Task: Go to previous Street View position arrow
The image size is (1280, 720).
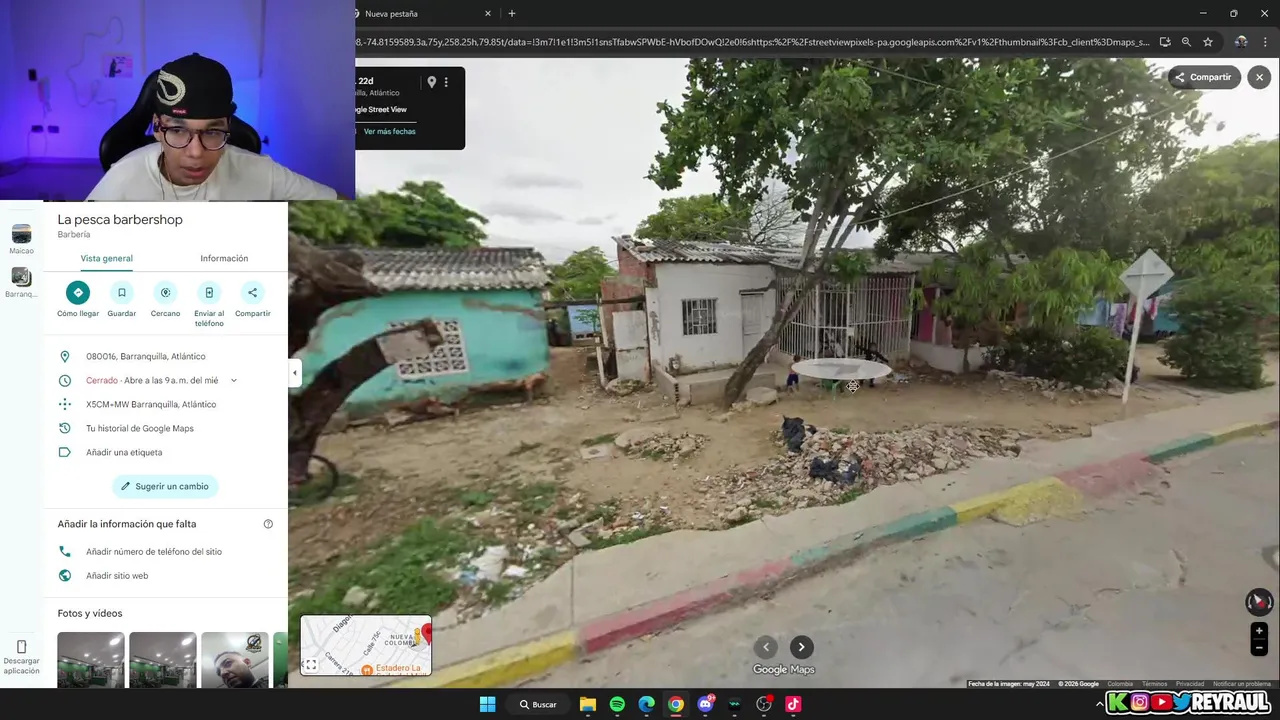Action: pyautogui.click(x=766, y=647)
